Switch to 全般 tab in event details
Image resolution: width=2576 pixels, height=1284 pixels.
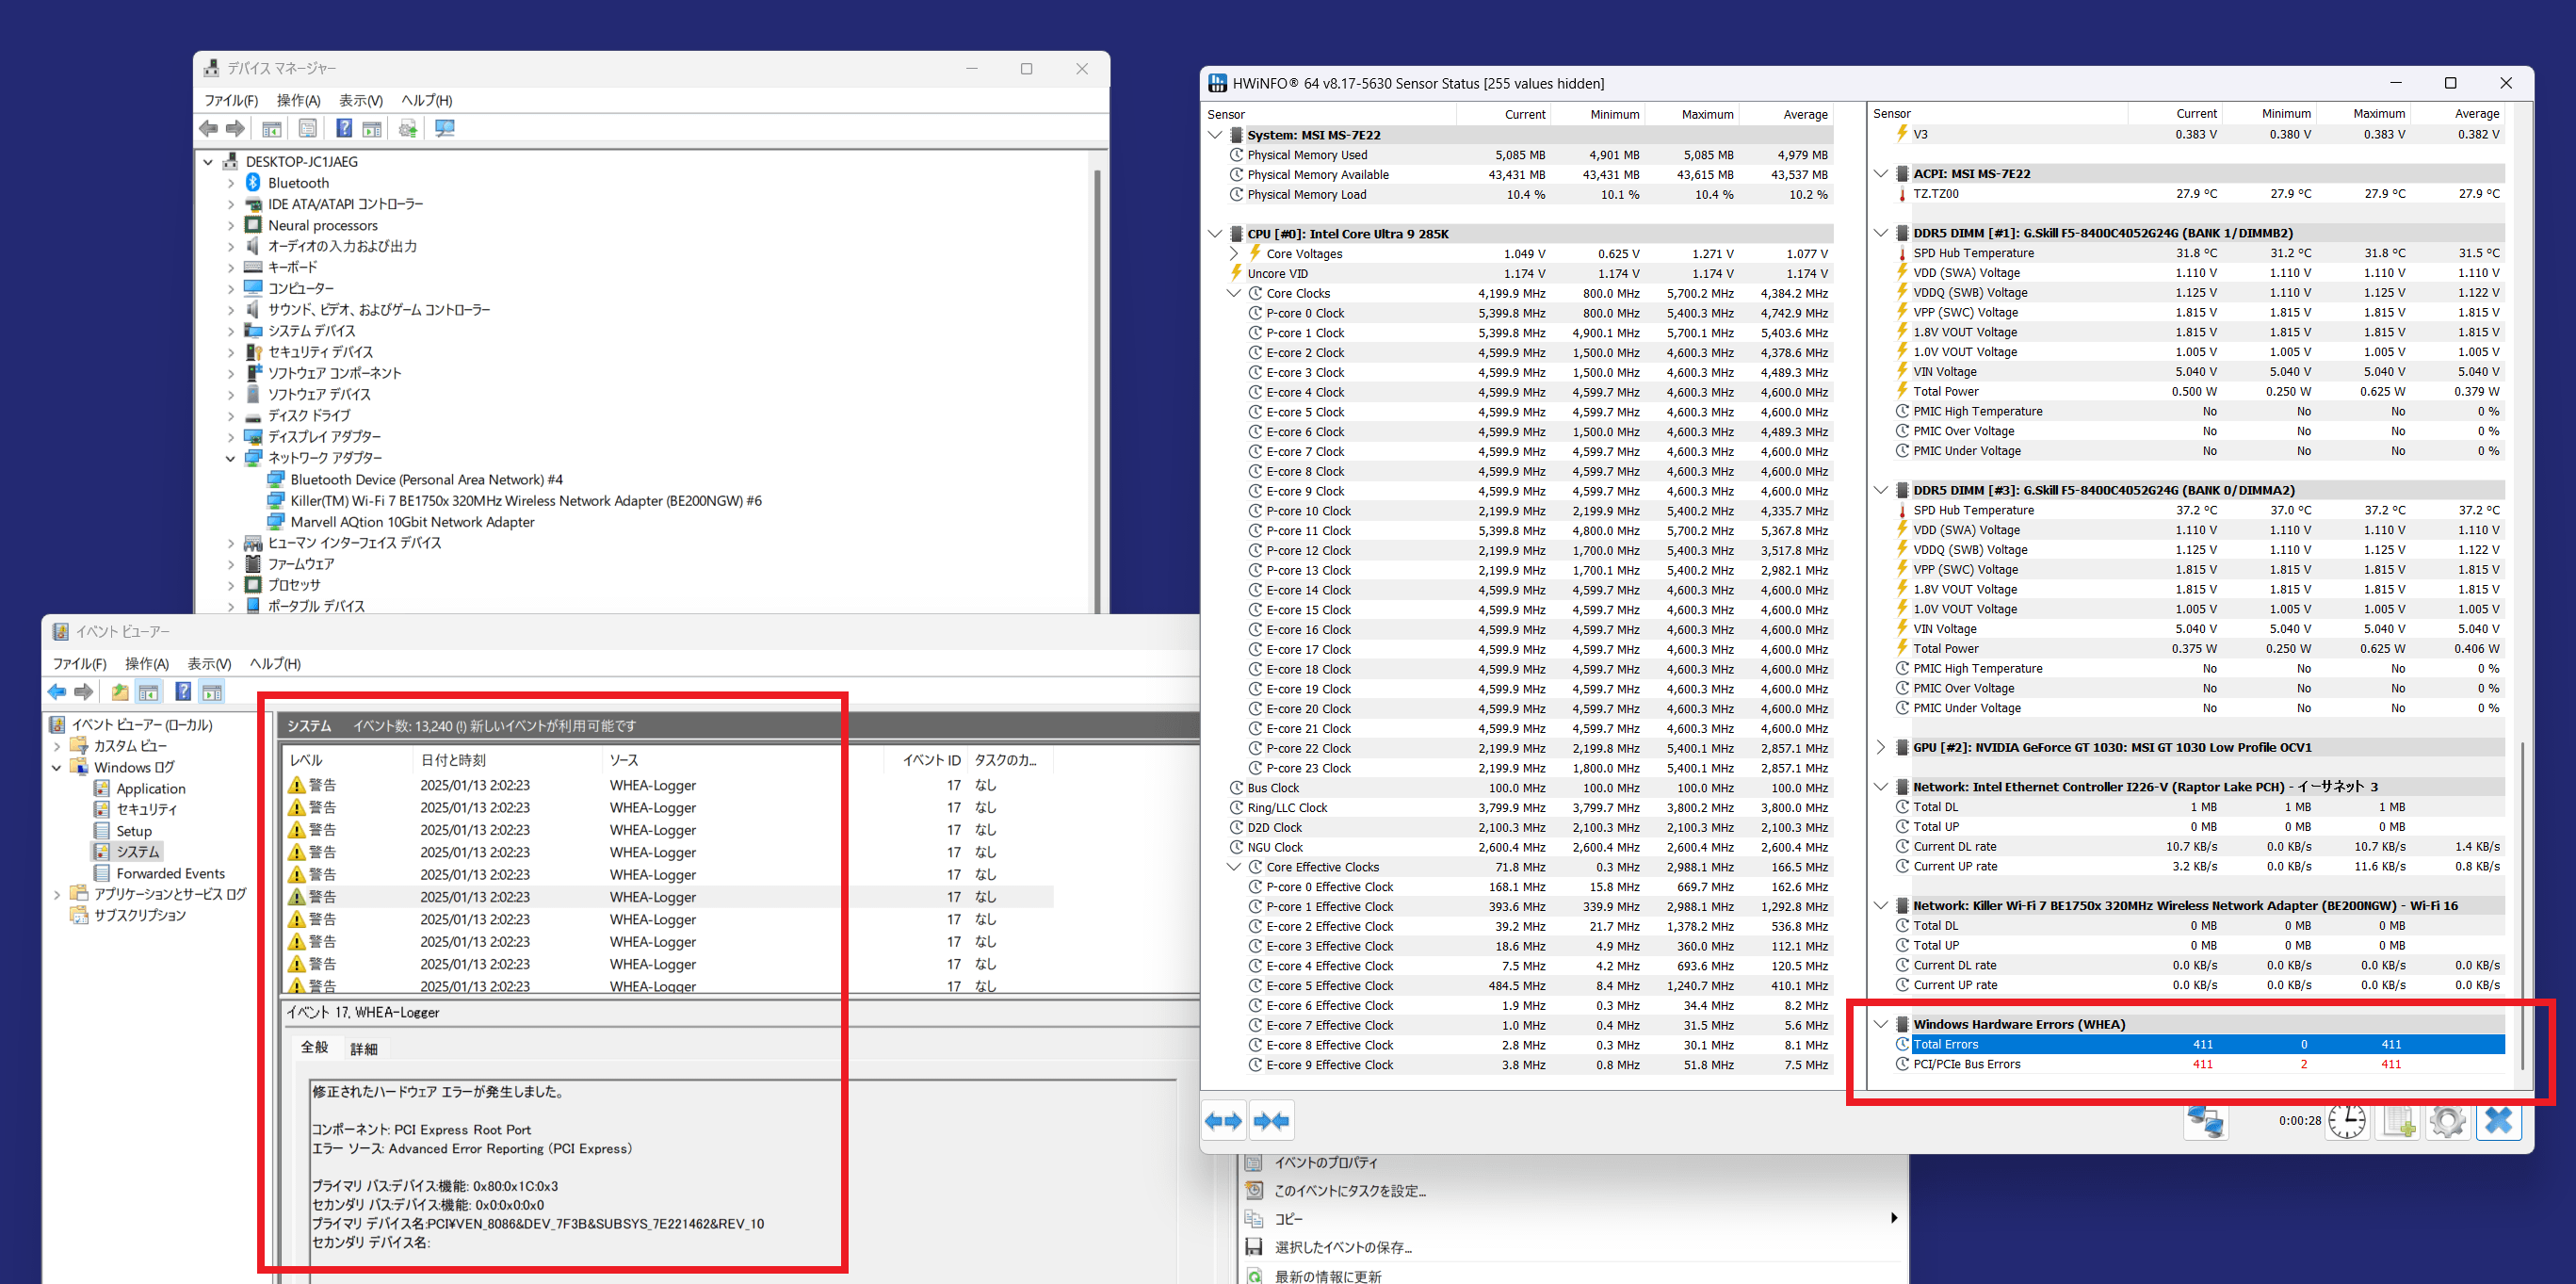click(x=315, y=1047)
